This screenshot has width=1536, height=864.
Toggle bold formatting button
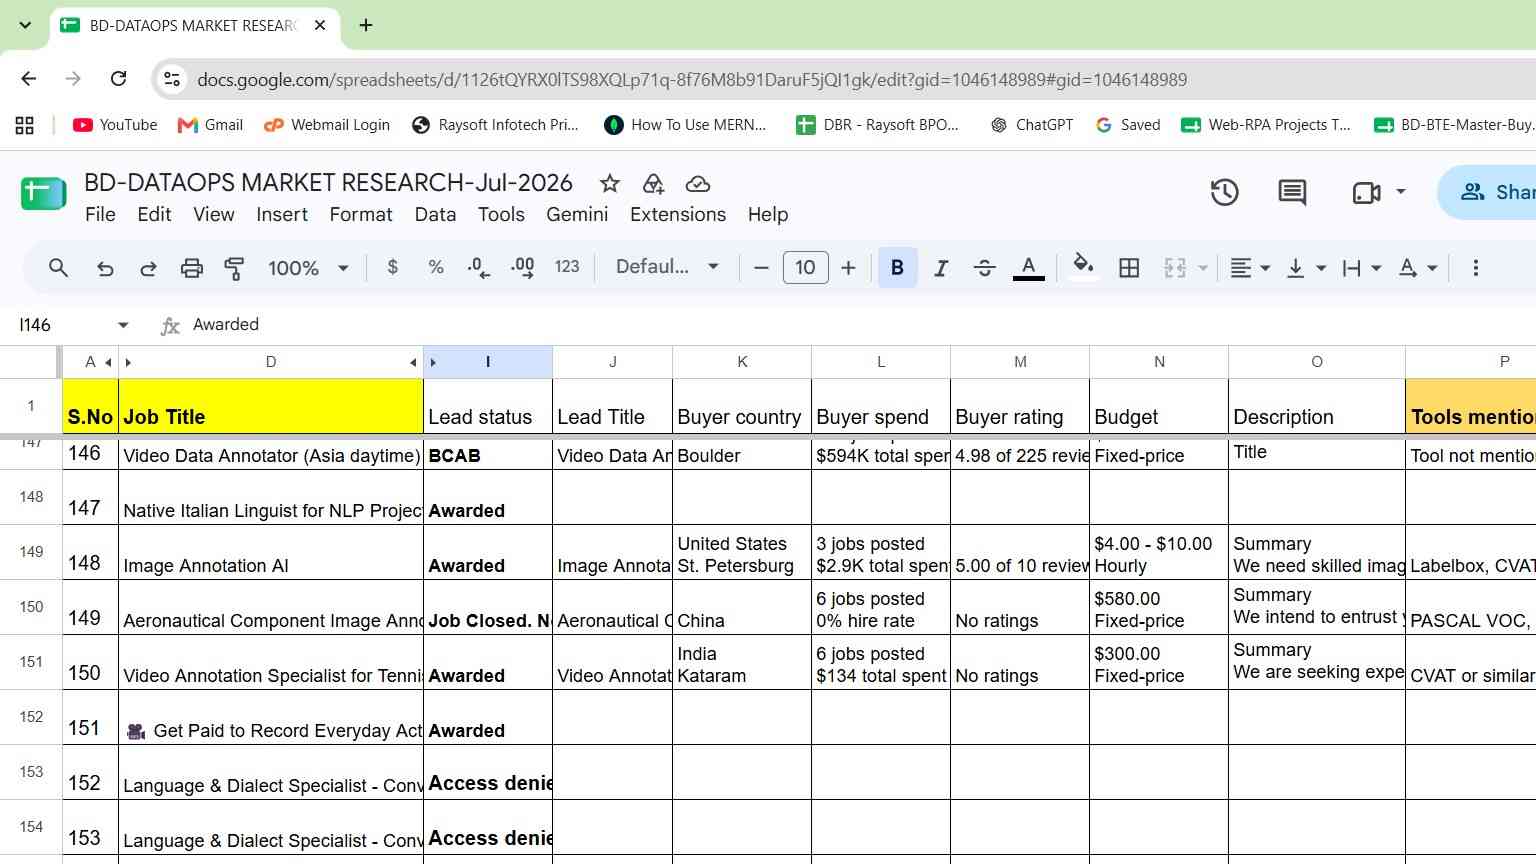[897, 268]
